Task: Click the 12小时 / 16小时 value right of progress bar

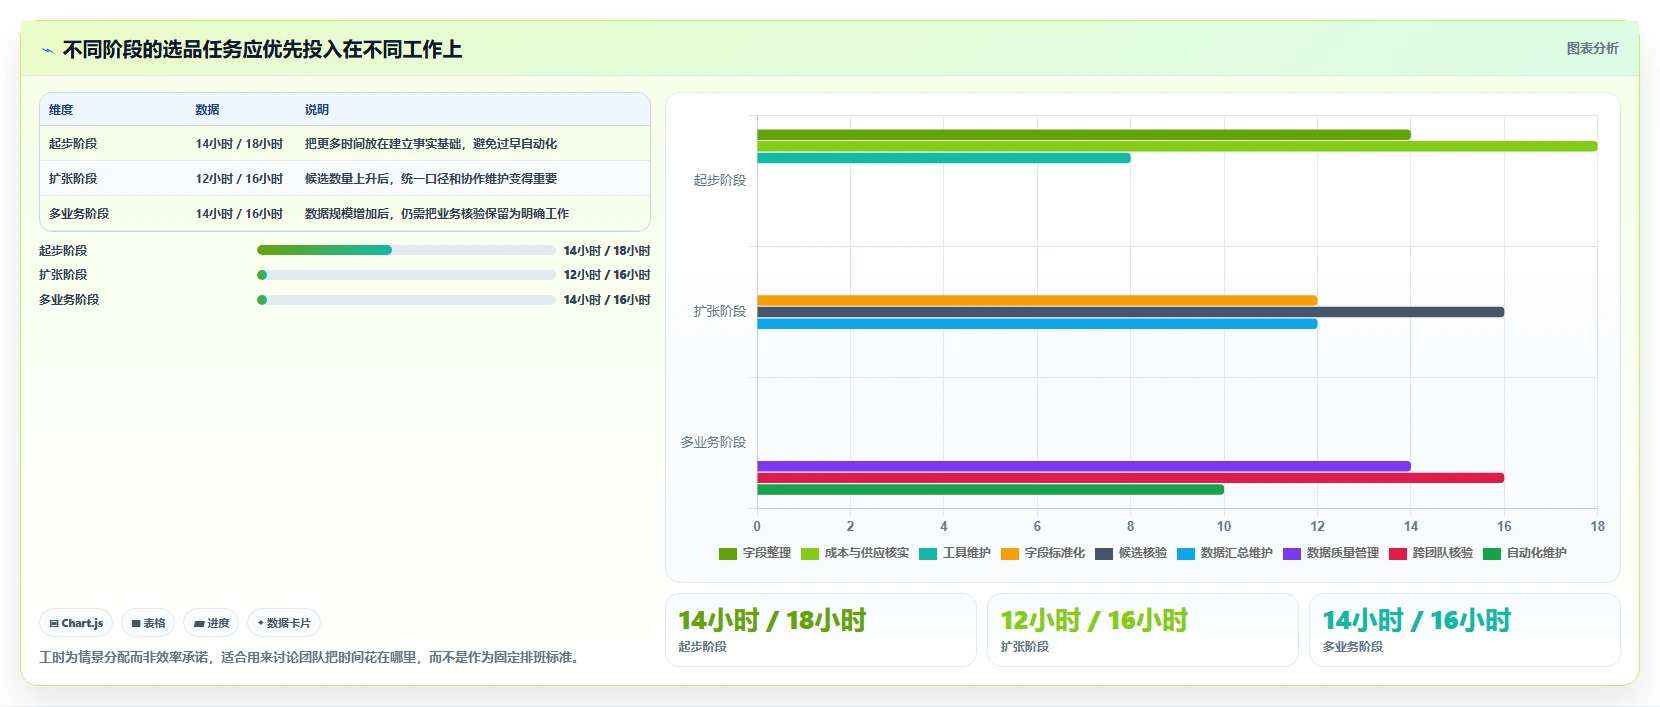Action: coord(607,275)
